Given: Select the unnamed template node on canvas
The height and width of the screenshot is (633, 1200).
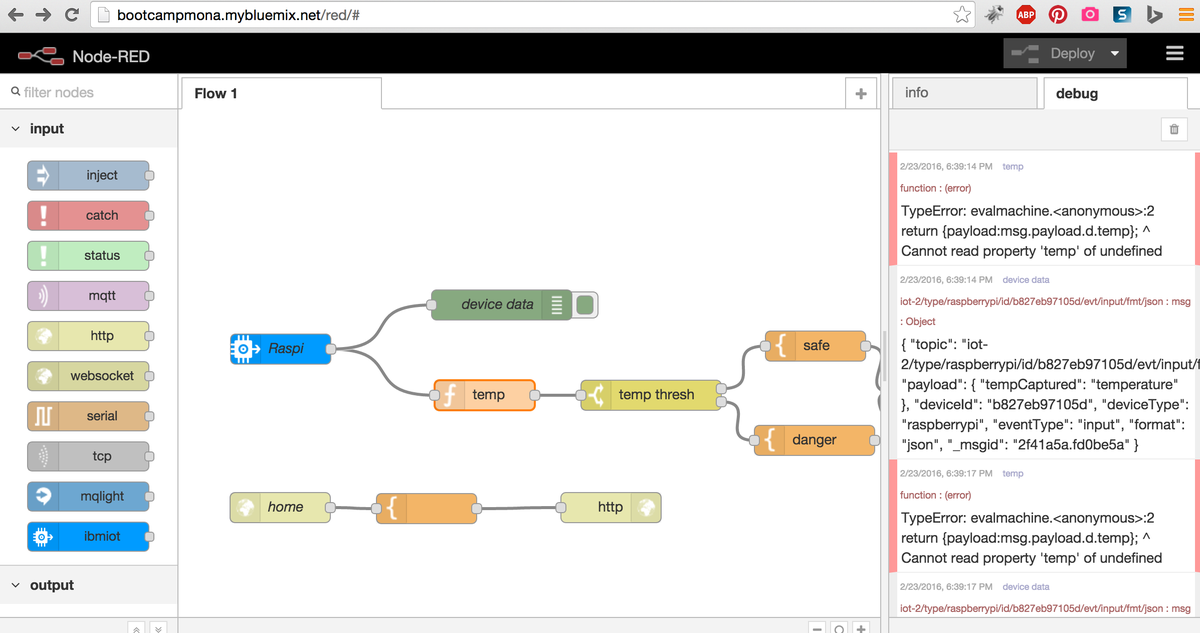Looking at the screenshot, I should point(427,507).
